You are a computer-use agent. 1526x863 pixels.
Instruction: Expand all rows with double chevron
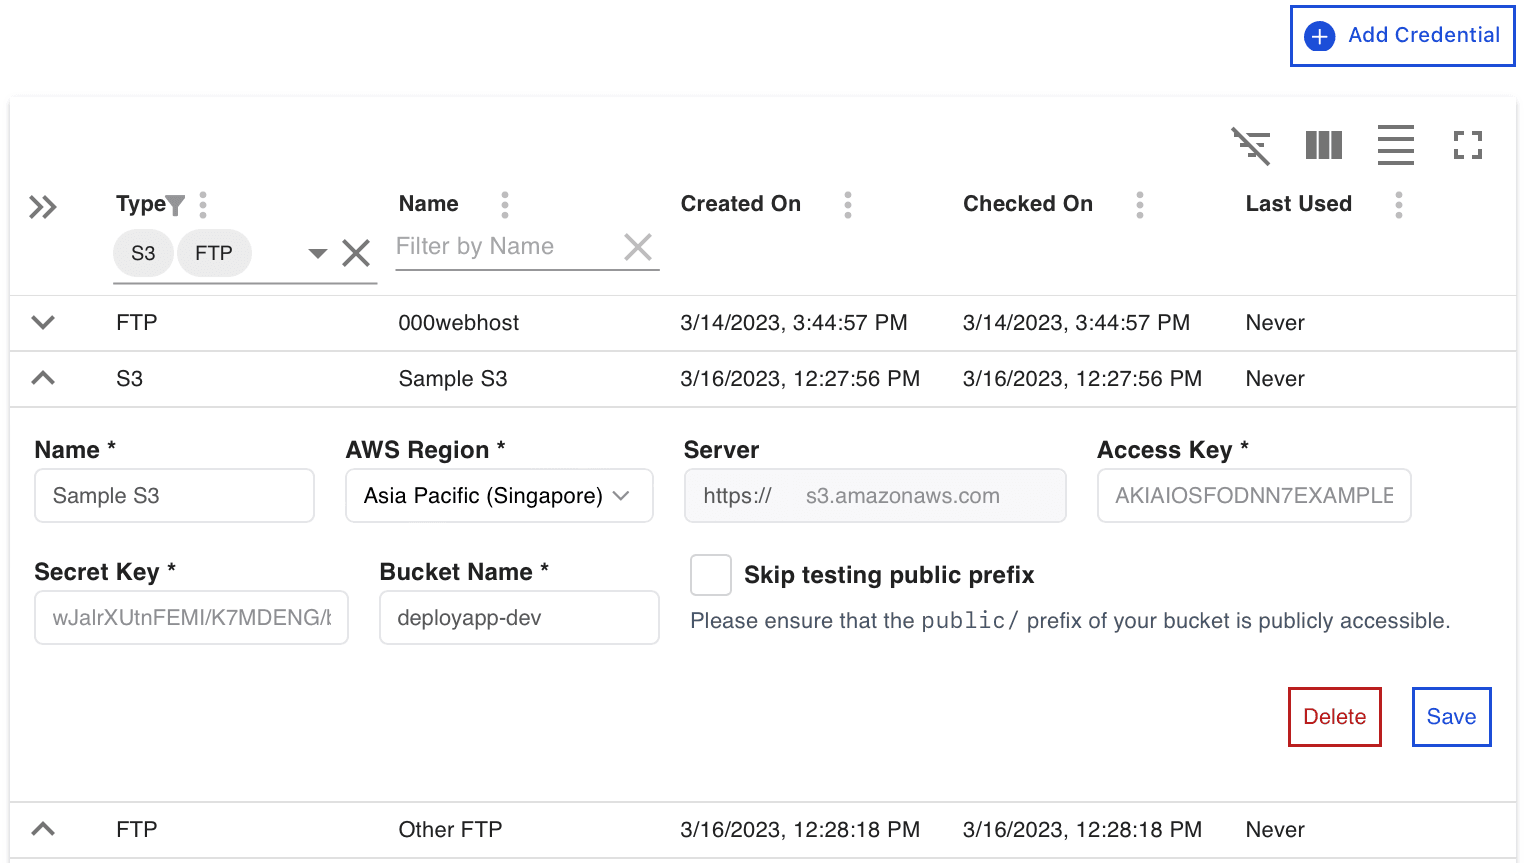(x=43, y=207)
